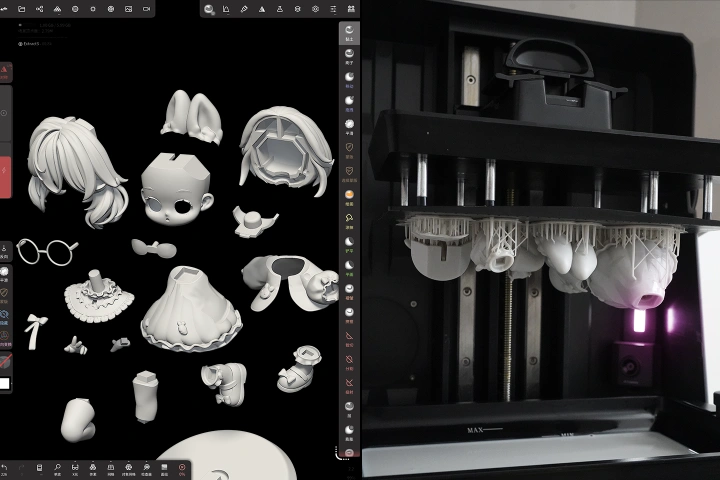Select the Project tool icon

point(349,385)
